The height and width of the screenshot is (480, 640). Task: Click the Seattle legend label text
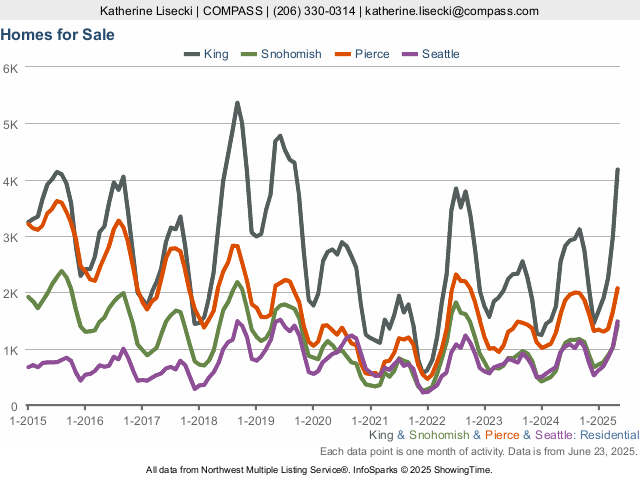point(441,53)
